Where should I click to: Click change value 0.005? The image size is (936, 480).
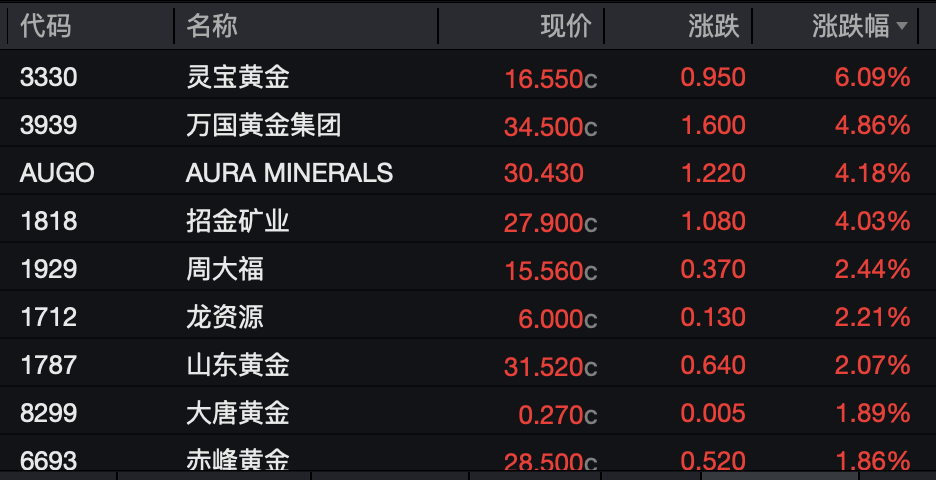[713, 413]
